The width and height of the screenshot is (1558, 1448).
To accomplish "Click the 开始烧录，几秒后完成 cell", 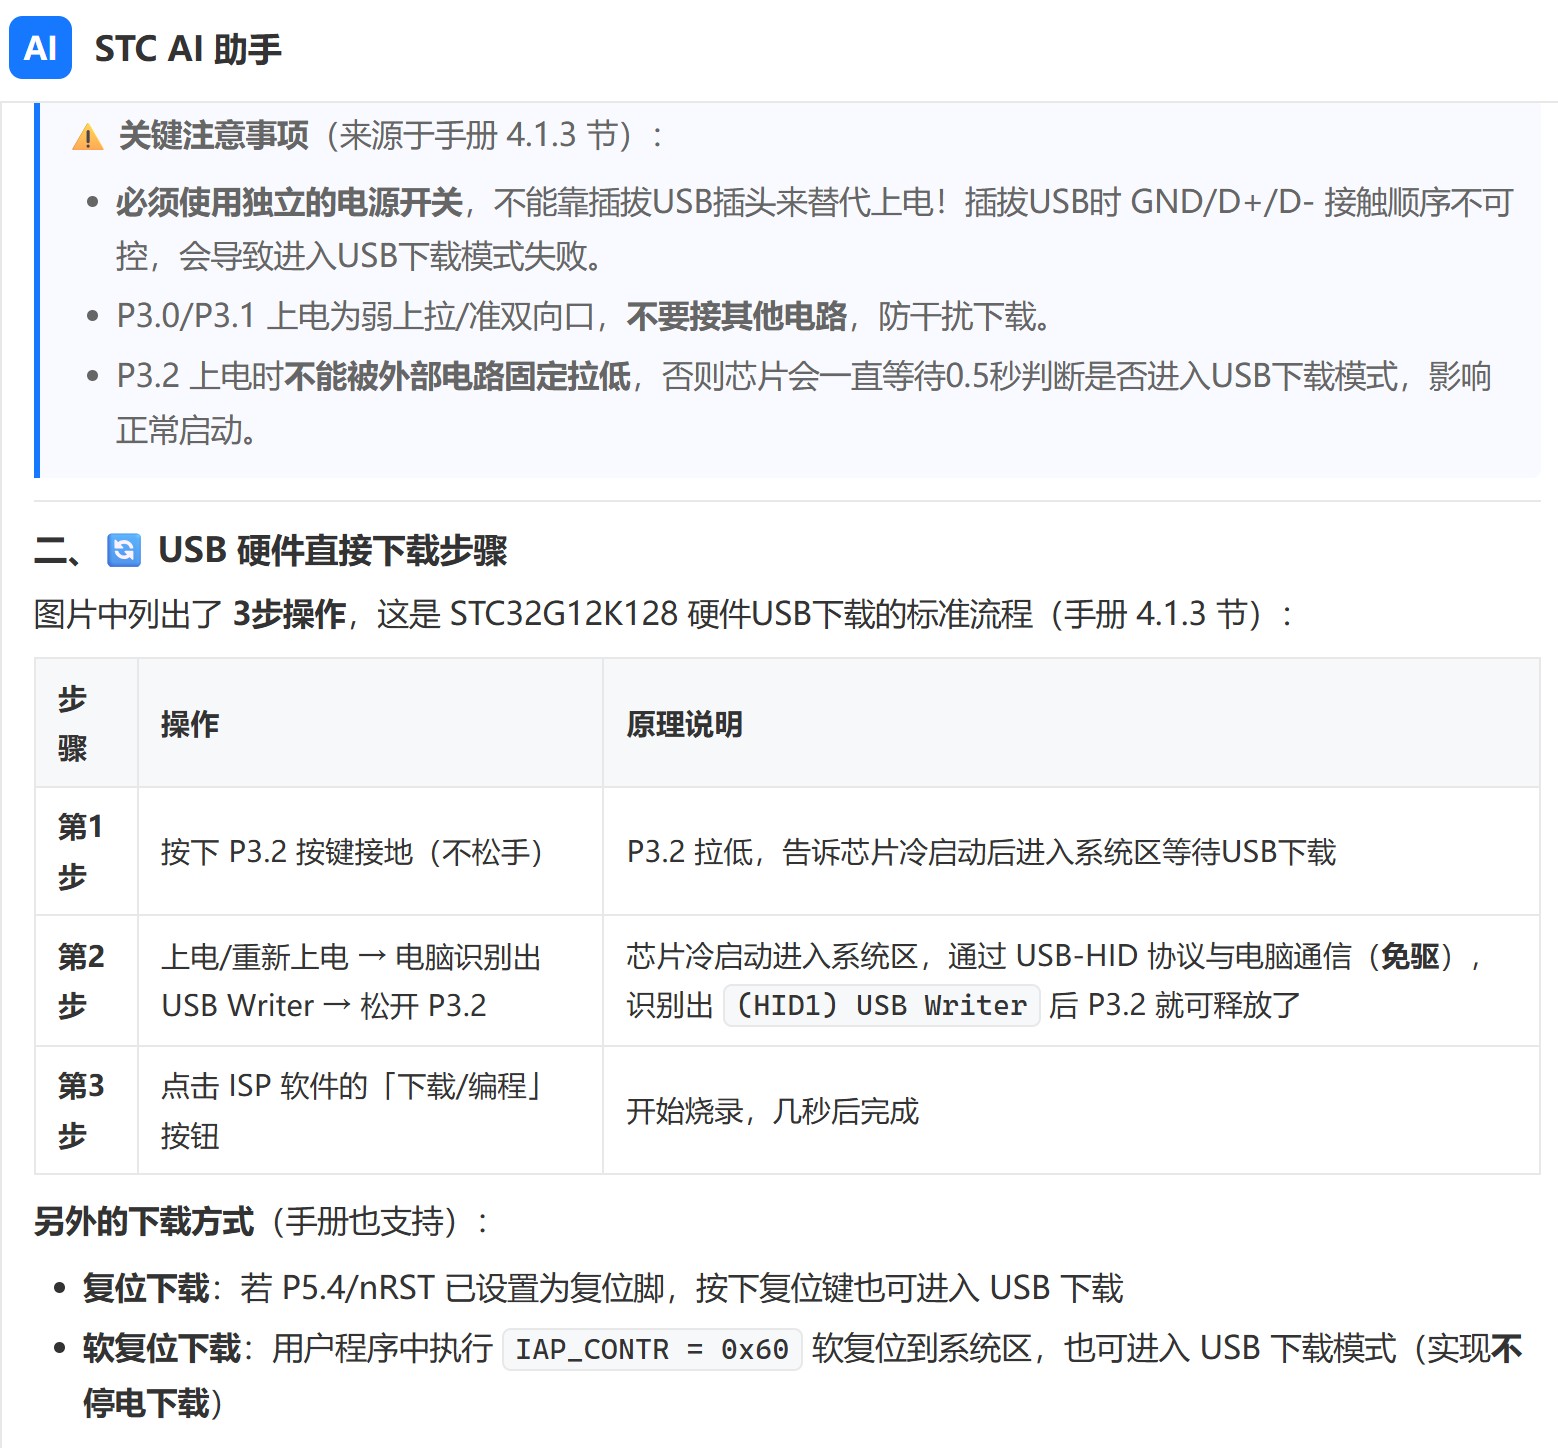I will [1071, 1110].
